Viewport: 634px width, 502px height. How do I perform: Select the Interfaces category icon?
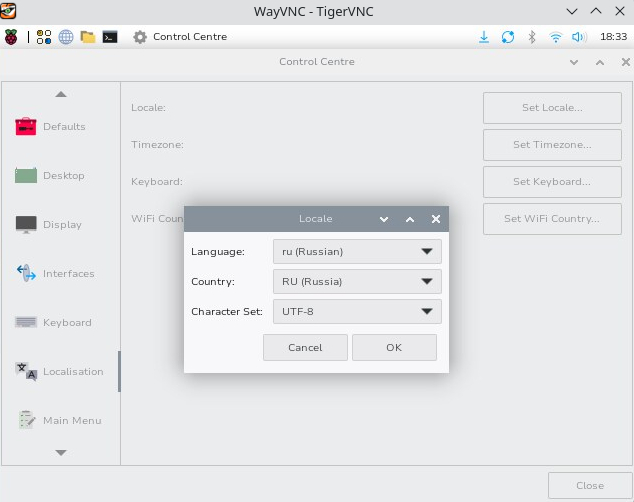click(26, 273)
